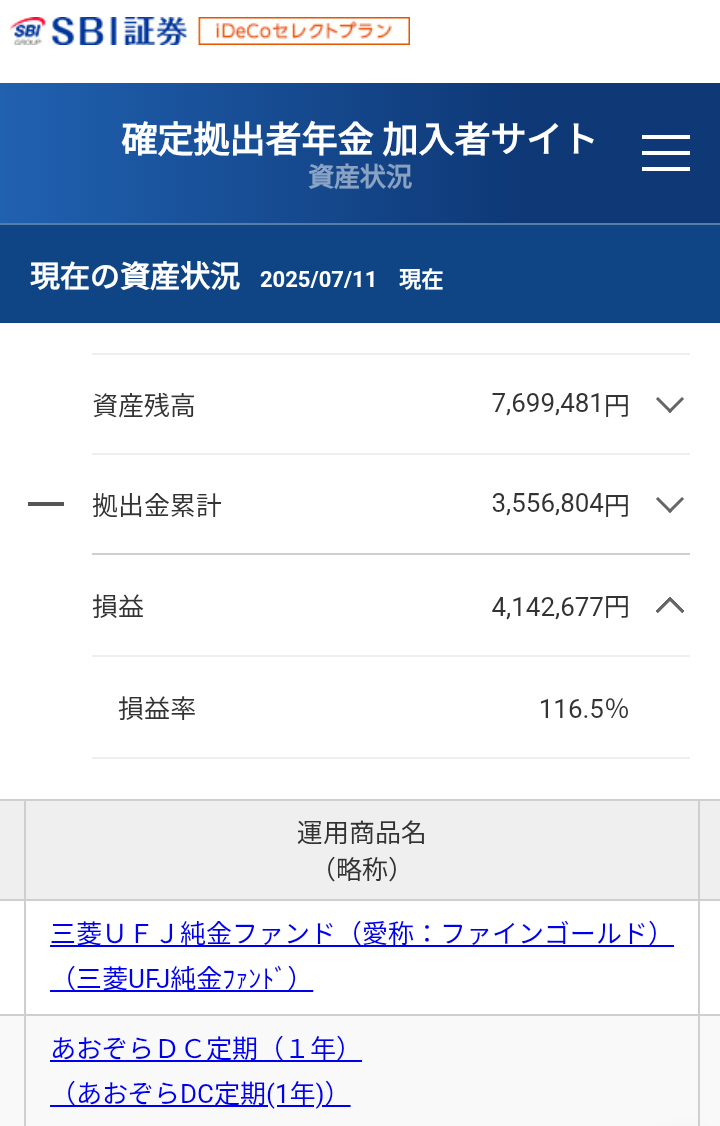Open あおぞらDC定期(1年) link

click(206, 1071)
